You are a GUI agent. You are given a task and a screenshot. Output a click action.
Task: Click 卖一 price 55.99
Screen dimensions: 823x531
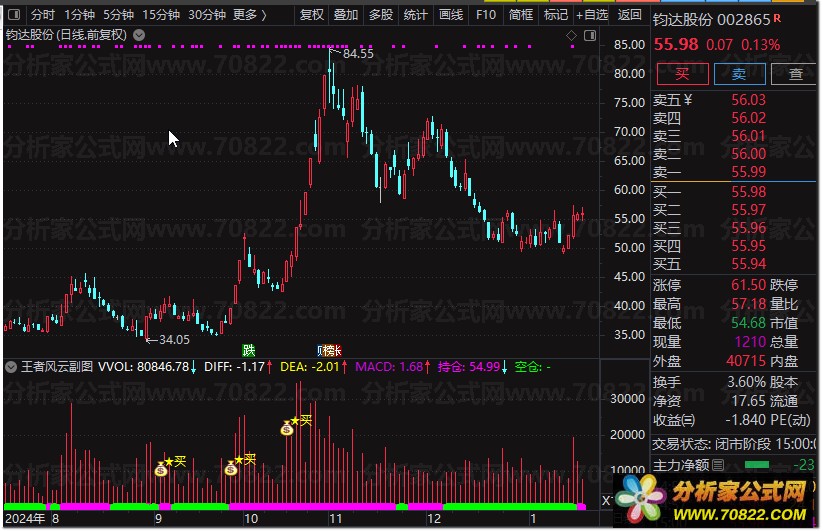click(748, 172)
